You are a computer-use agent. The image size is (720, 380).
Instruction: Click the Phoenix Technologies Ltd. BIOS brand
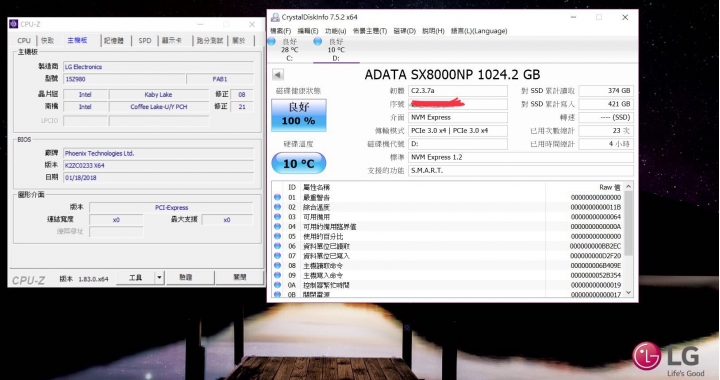[158, 153]
